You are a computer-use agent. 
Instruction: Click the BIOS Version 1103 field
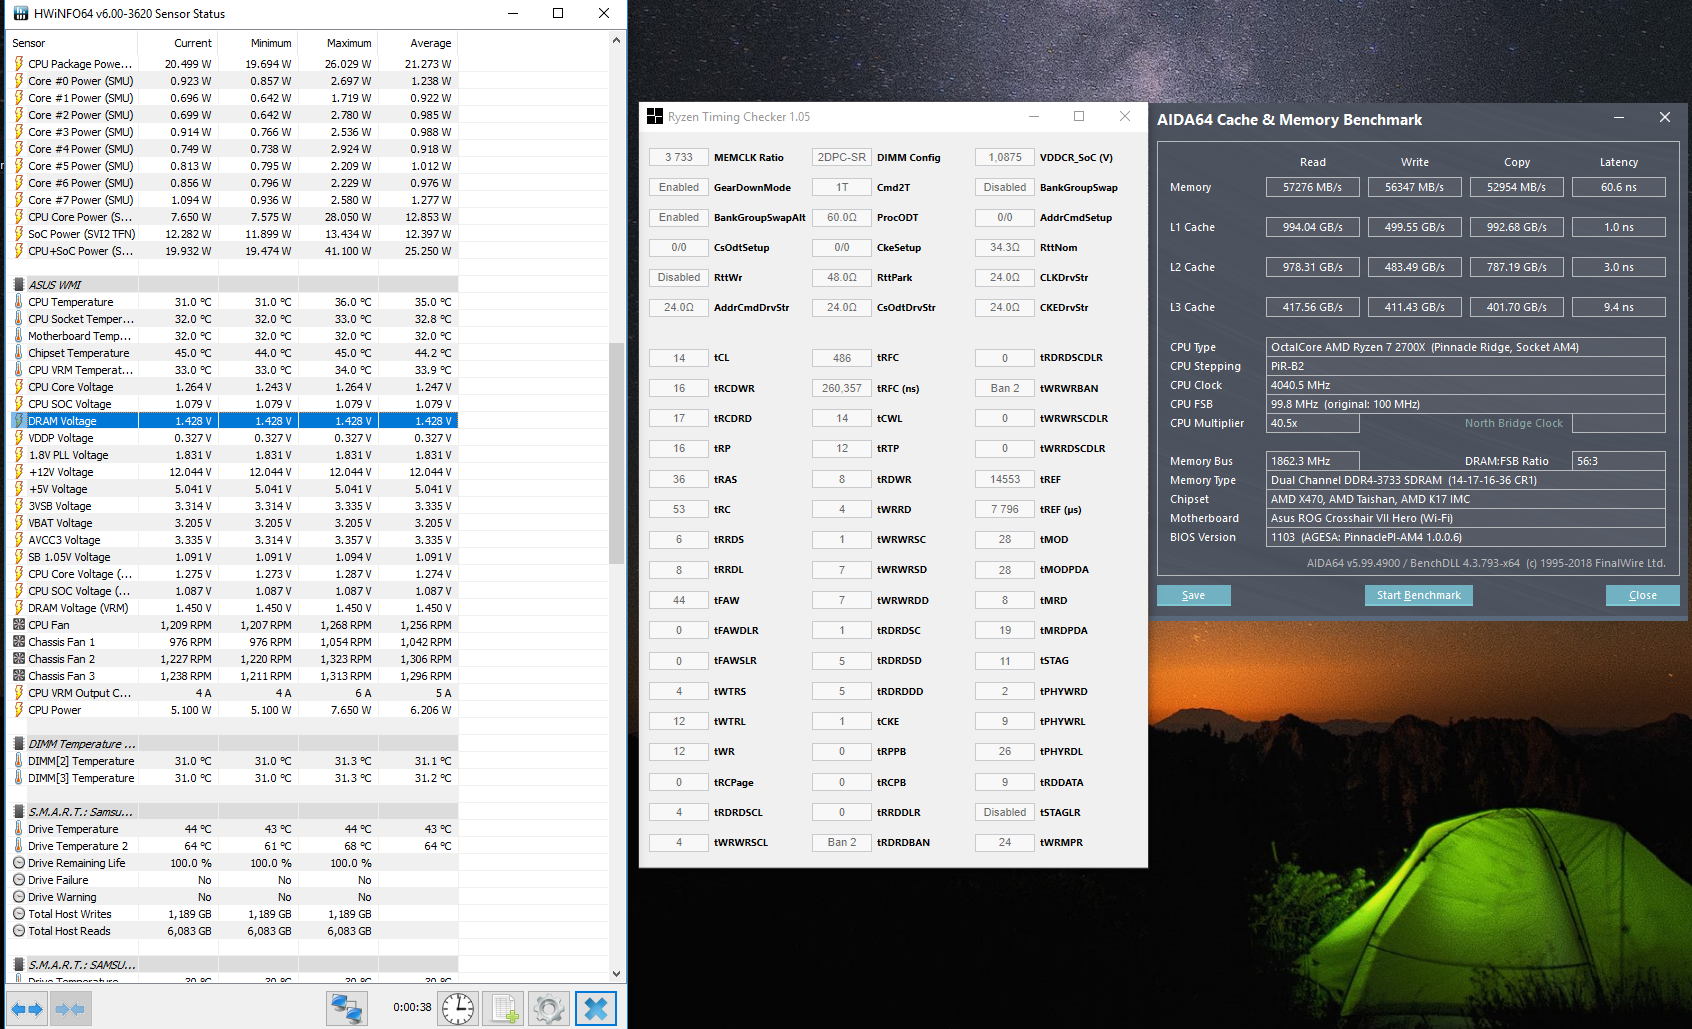[1466, 537]
